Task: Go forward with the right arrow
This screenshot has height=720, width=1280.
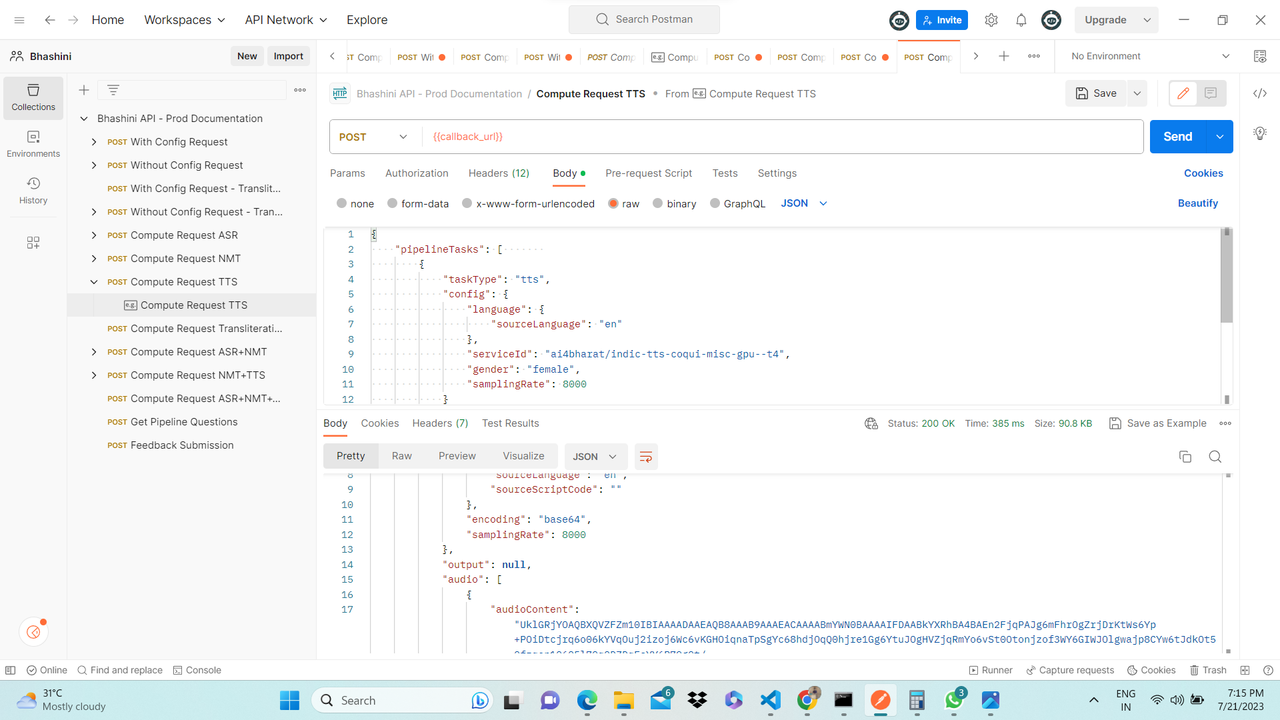Action: pos(75,20)
